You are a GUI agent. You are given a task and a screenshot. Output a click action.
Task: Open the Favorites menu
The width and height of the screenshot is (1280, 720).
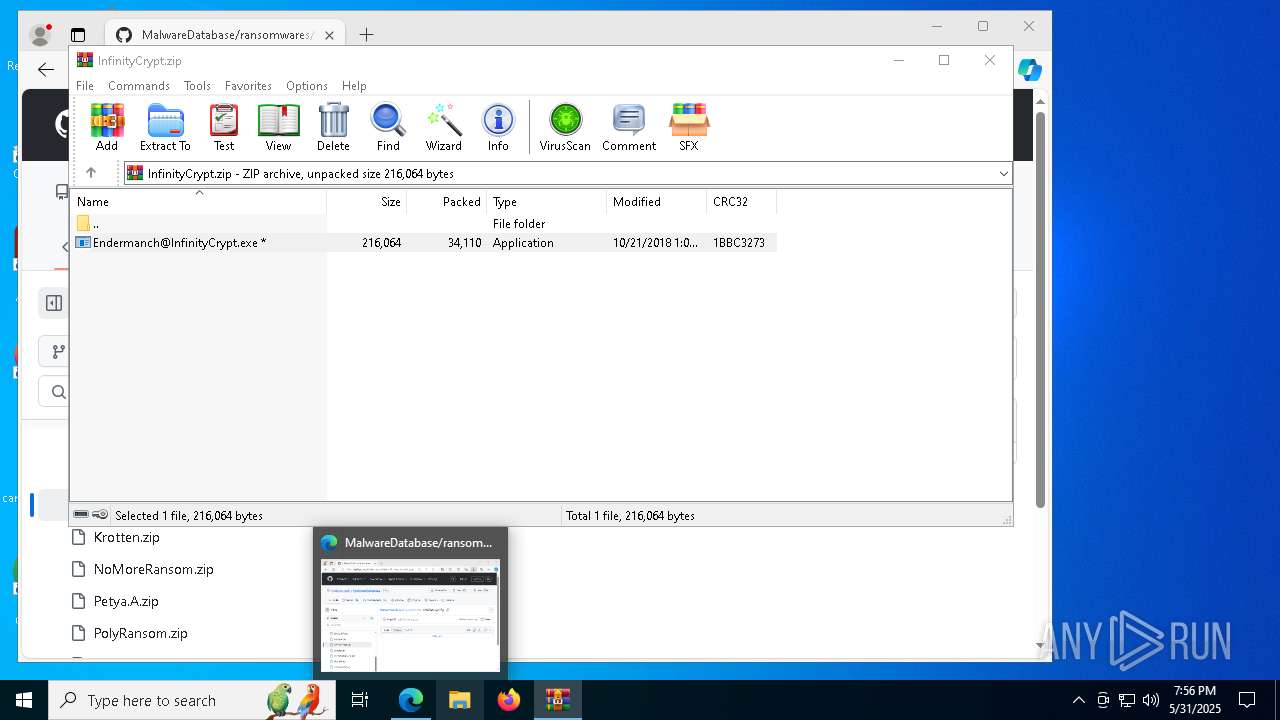[x=248, y=86]
